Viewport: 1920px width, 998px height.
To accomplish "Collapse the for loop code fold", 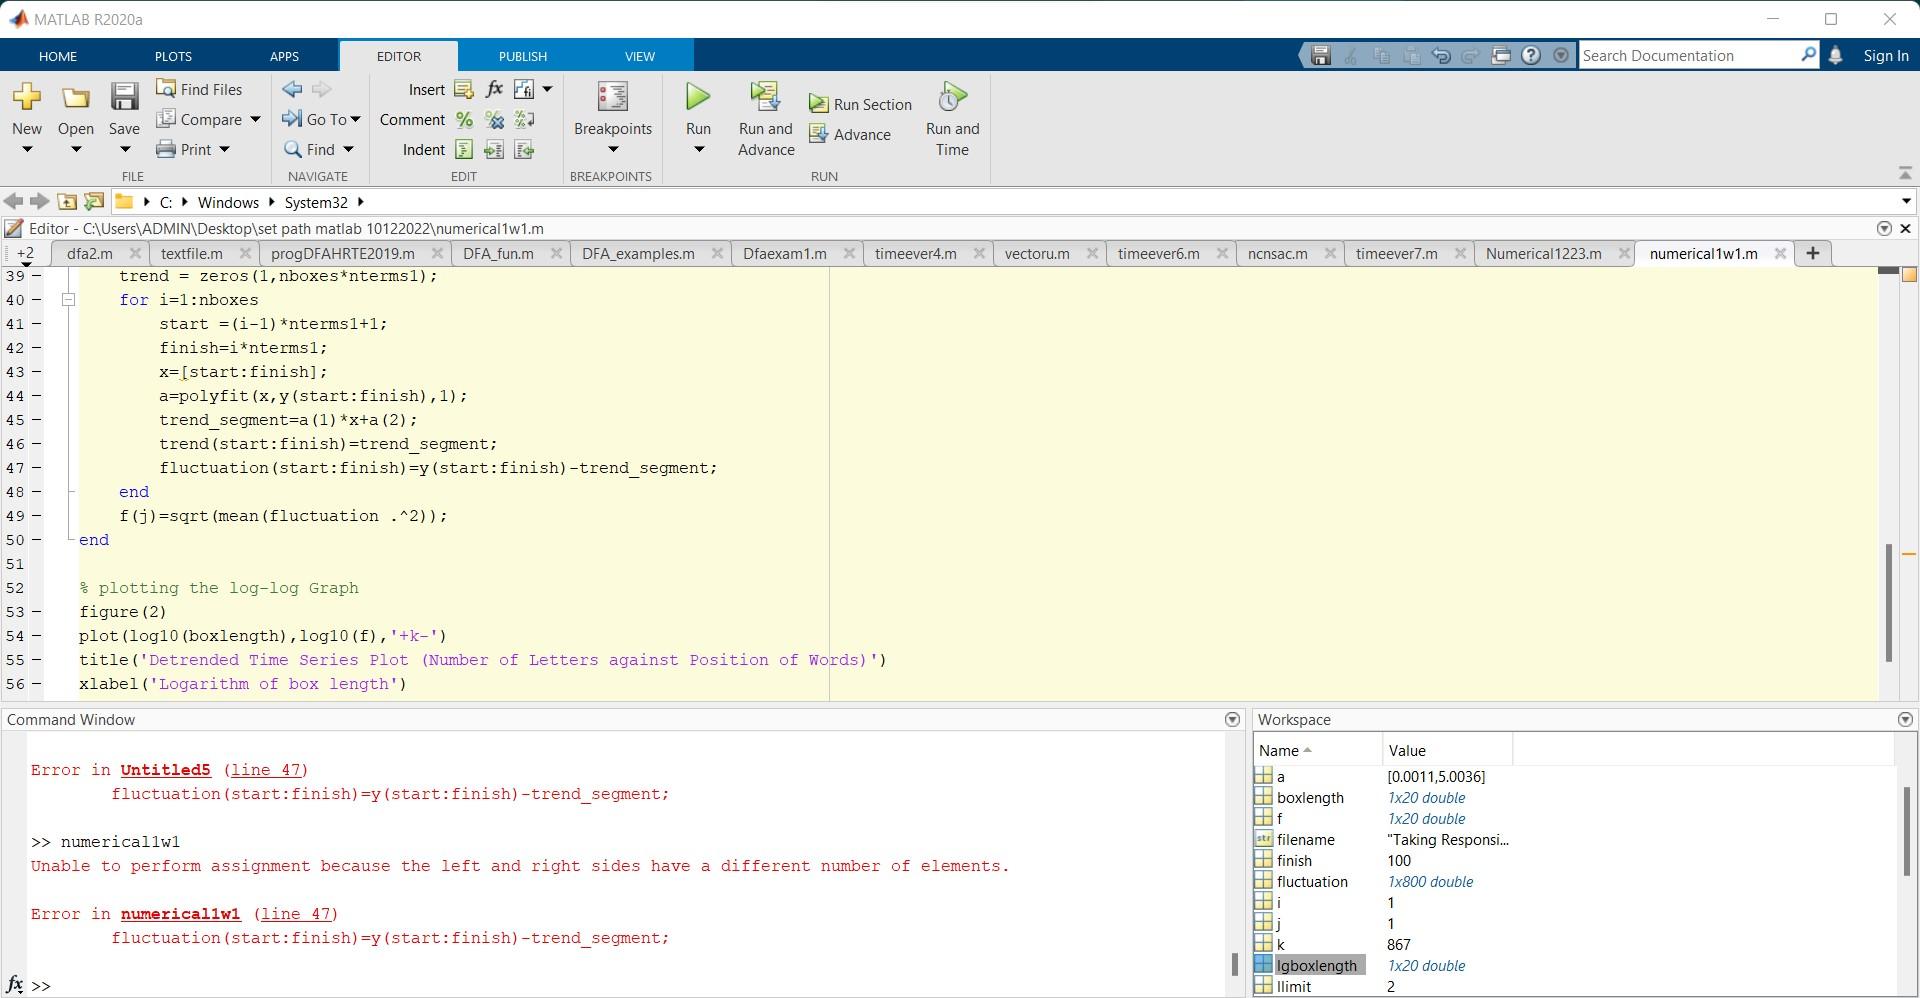I will coord(69,300).
